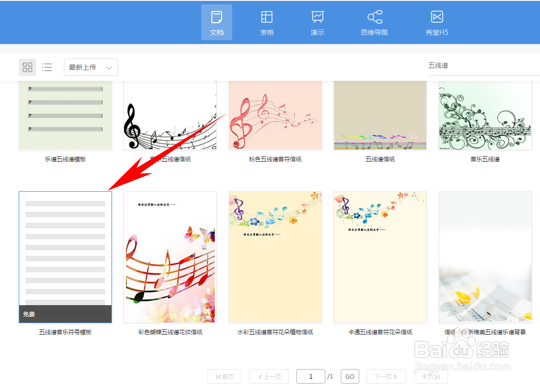540x385 pixels.
Task: Open the 水彩五线谱音符花朵植物信纸 template
Action: tap(275, 257)
